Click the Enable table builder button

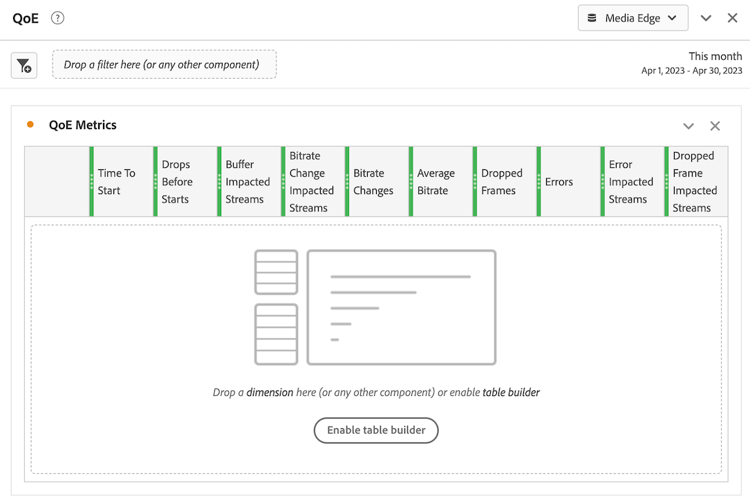point(376,430)
